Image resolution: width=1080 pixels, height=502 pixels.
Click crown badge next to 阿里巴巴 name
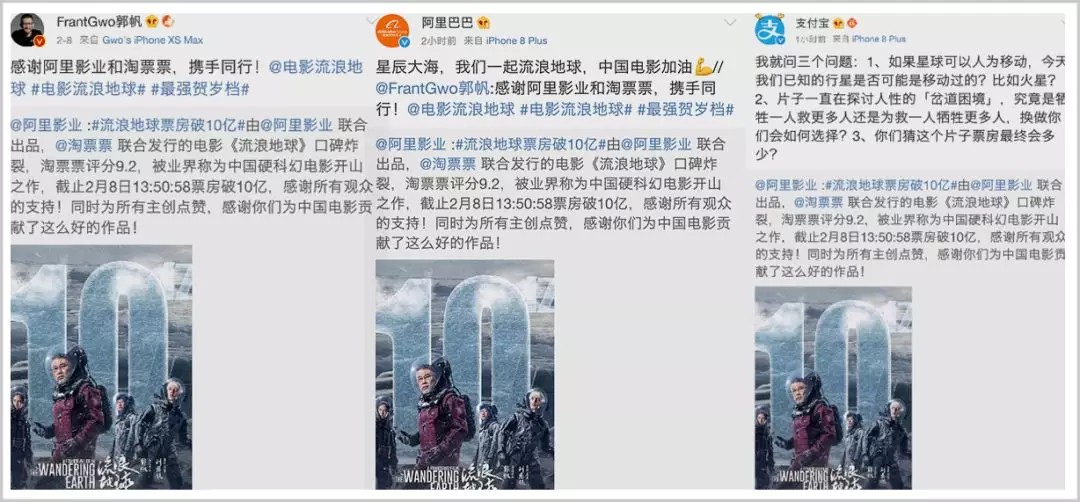(x=484, y=22)
